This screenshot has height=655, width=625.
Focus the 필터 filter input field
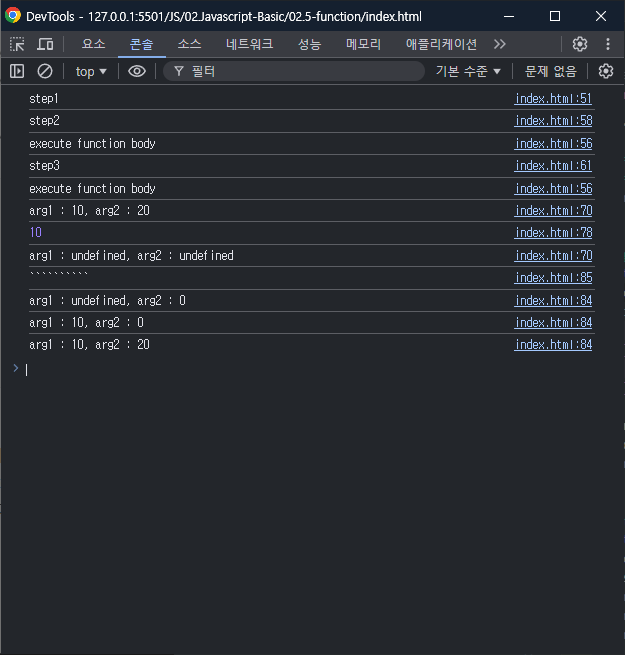pyautogui.click(x=294, y=71)
